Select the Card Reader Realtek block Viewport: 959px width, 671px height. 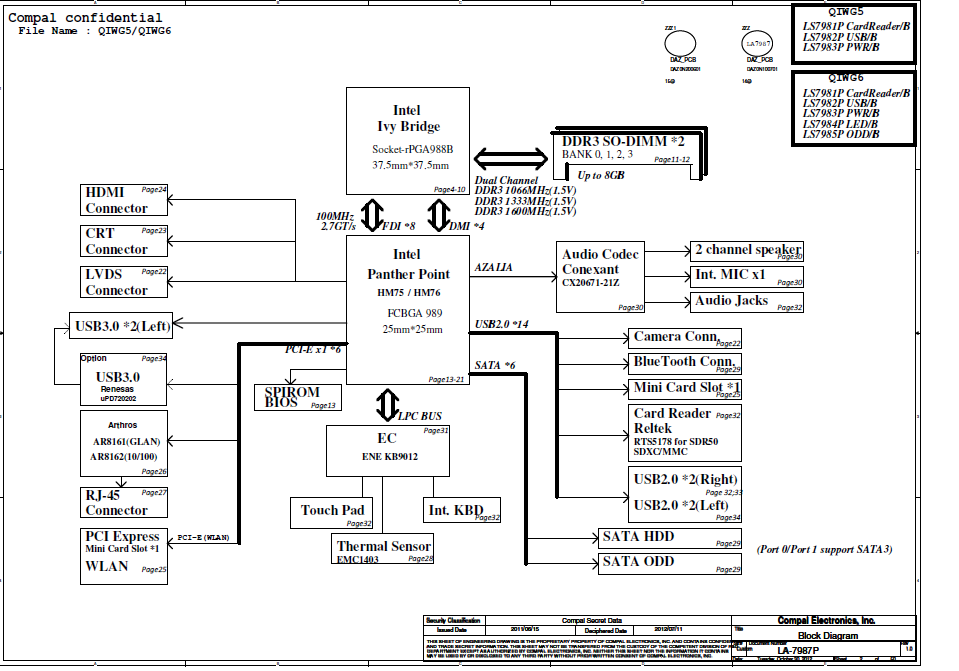685,432
